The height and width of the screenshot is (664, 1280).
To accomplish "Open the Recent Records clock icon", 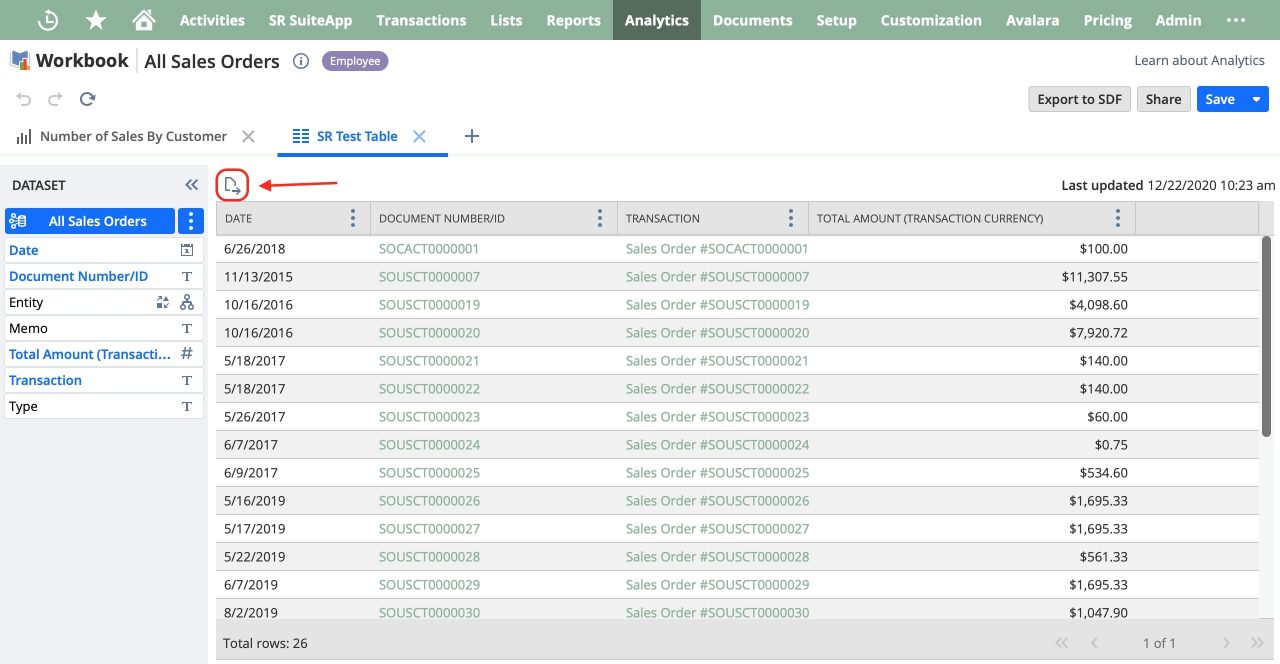I will [48, 20].
